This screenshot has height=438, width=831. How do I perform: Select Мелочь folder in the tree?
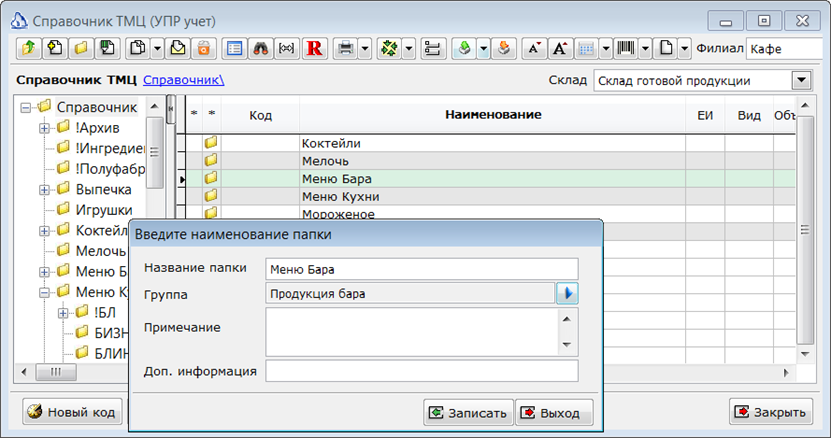click(x=101, y=251)
